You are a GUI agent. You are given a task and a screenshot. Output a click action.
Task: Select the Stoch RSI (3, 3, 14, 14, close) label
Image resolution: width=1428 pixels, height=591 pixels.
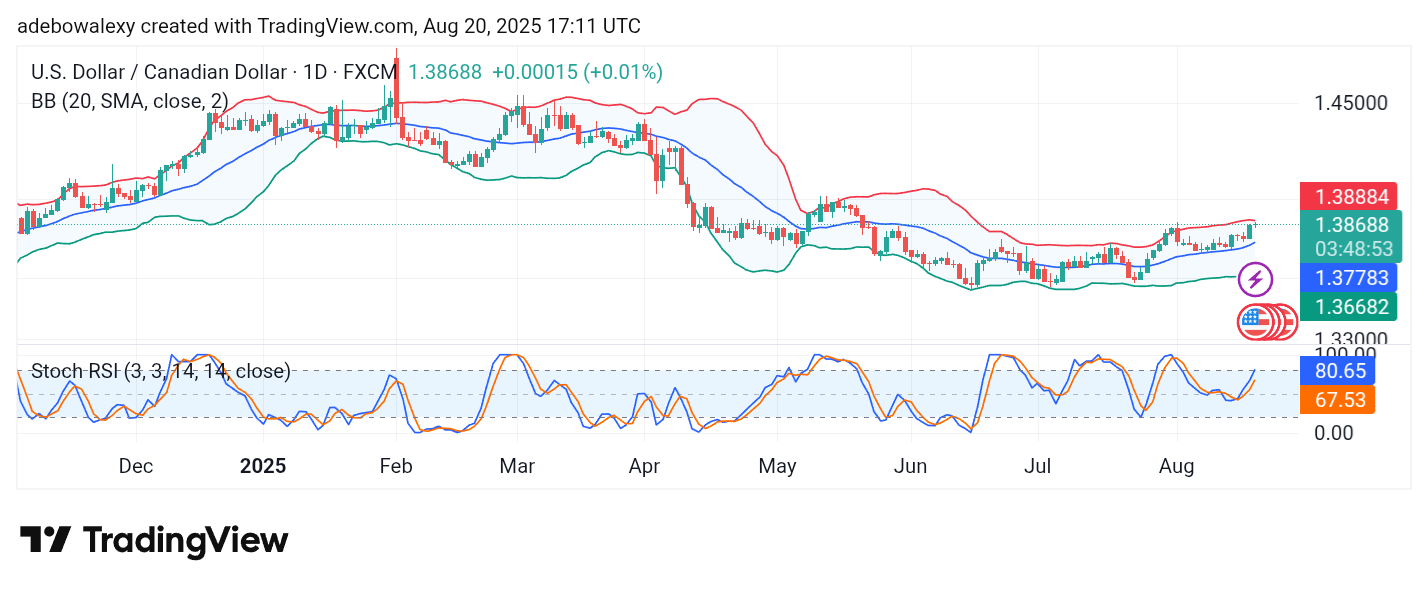coord(161,372)
